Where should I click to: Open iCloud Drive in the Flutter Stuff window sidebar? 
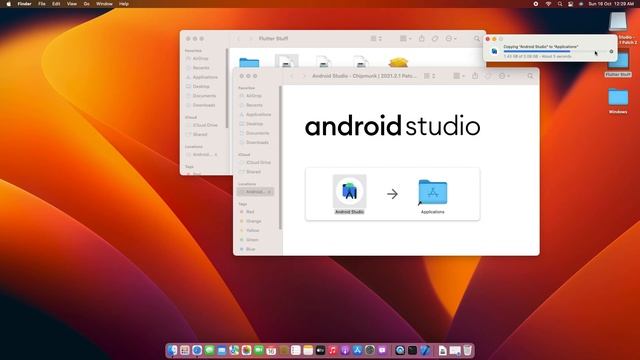[x=202, y=125]
